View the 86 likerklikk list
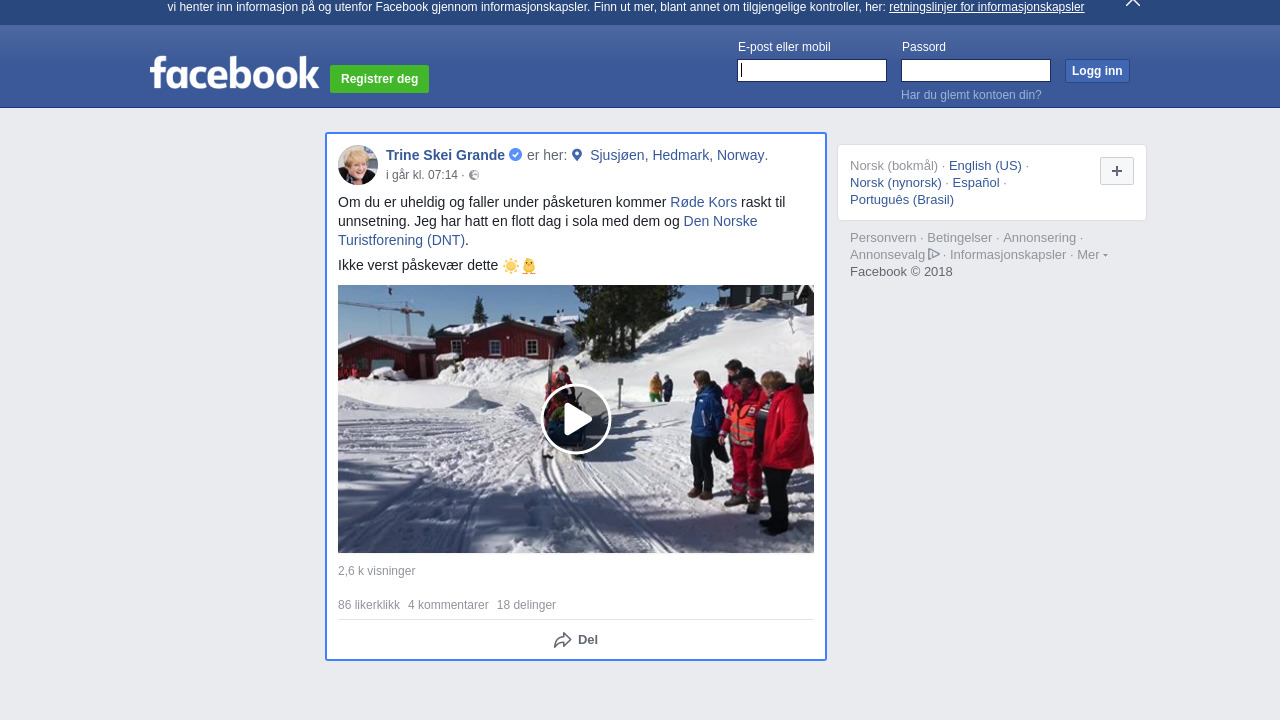Viewport: 1280px width, 720px height. pyautogui.click(x=369, y=605)
